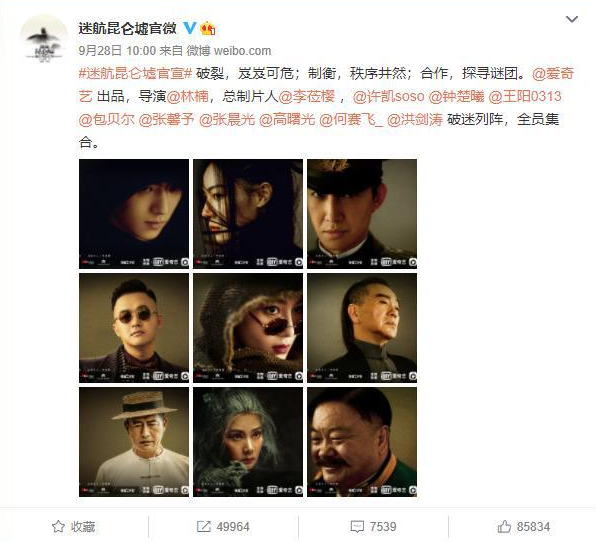Open the military cap officer poster
599x542 pixels.
pyautogui.click(x=362, y=214)
